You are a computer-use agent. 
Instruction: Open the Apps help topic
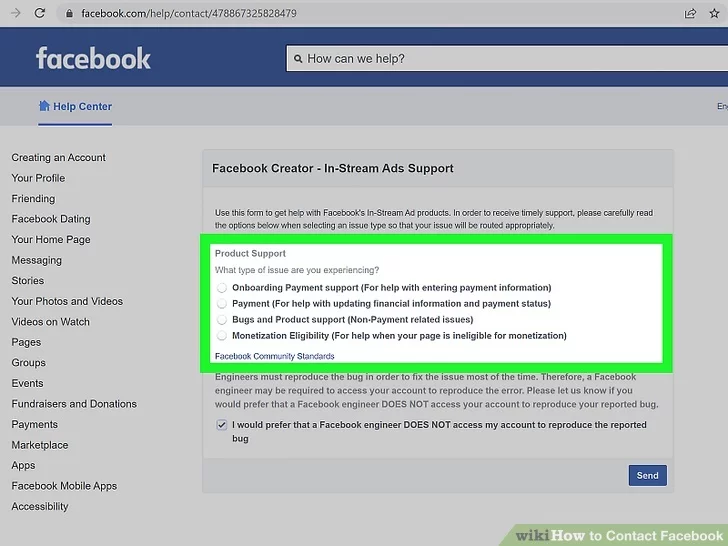[x=23, y=466]
